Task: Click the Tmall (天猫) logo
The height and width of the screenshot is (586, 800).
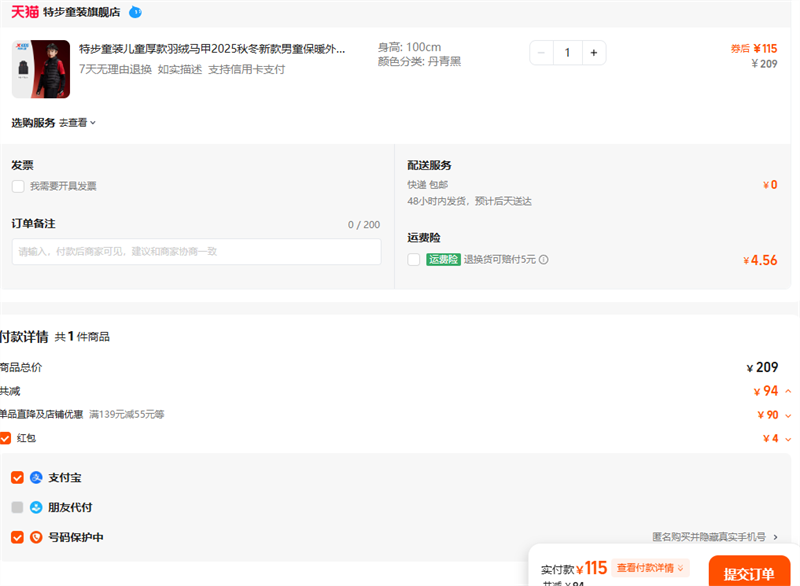Action: (x=25, y=12)
